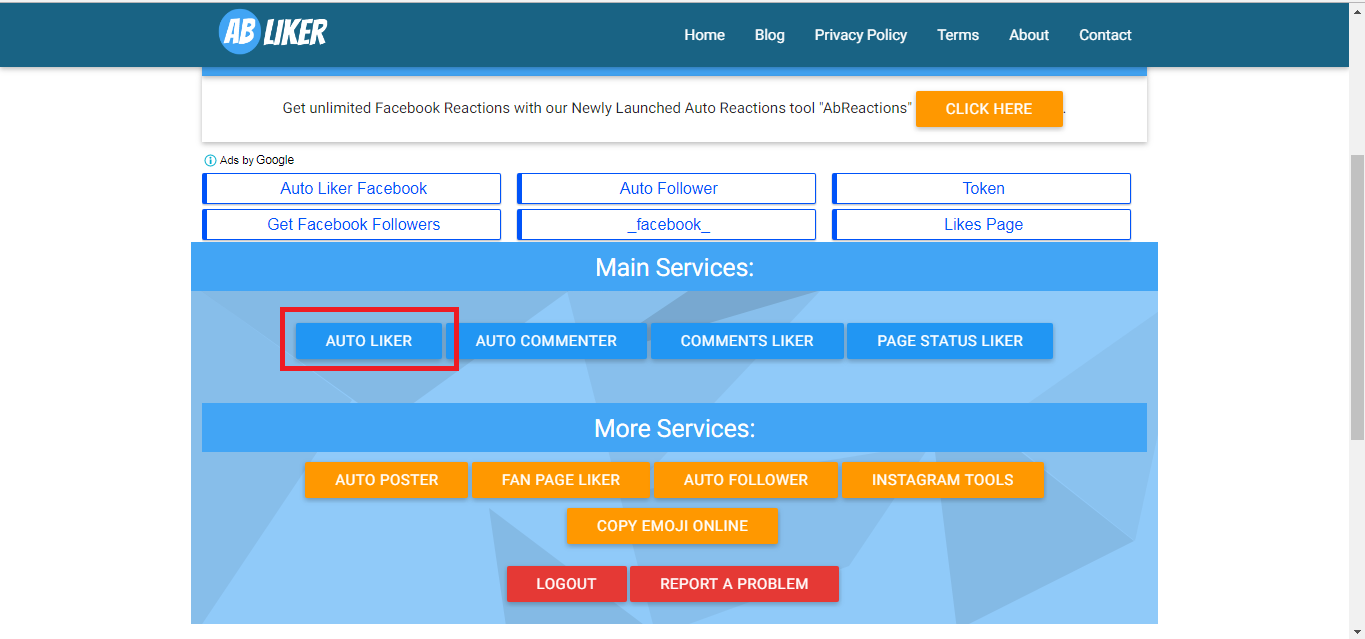
Task: Click the Ads by Google info icon
Action: [x=210, y=160]
